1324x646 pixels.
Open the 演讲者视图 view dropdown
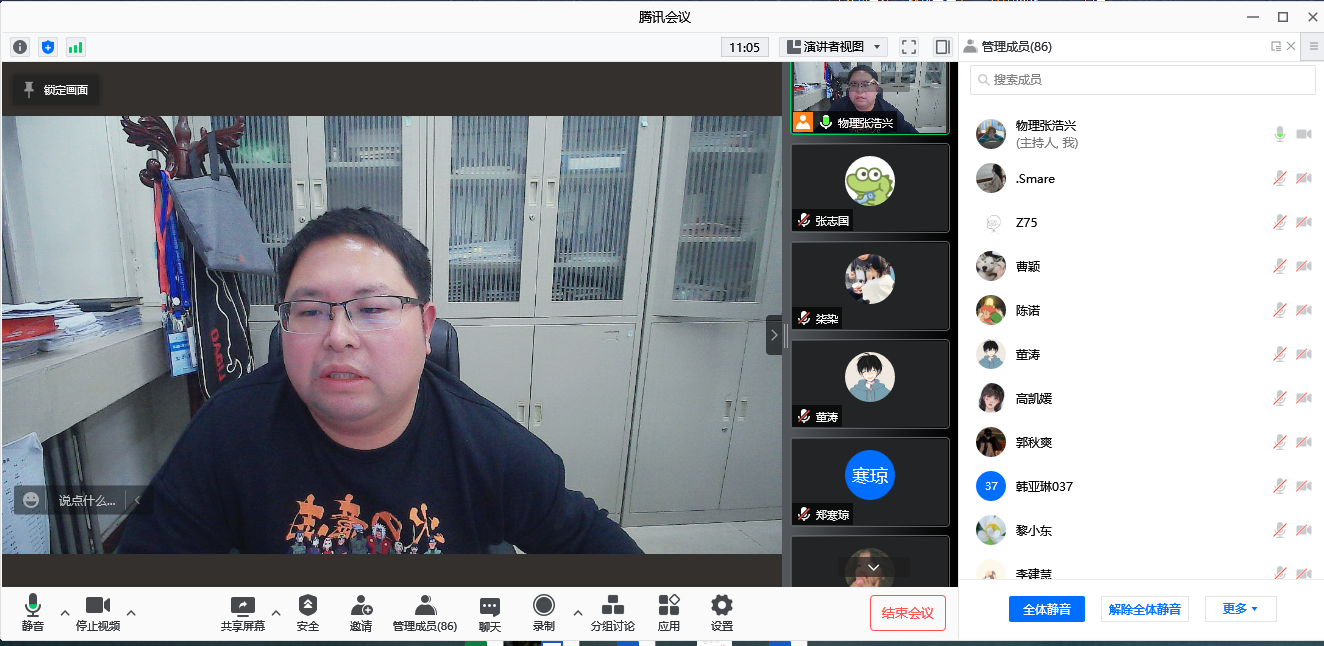833,47
